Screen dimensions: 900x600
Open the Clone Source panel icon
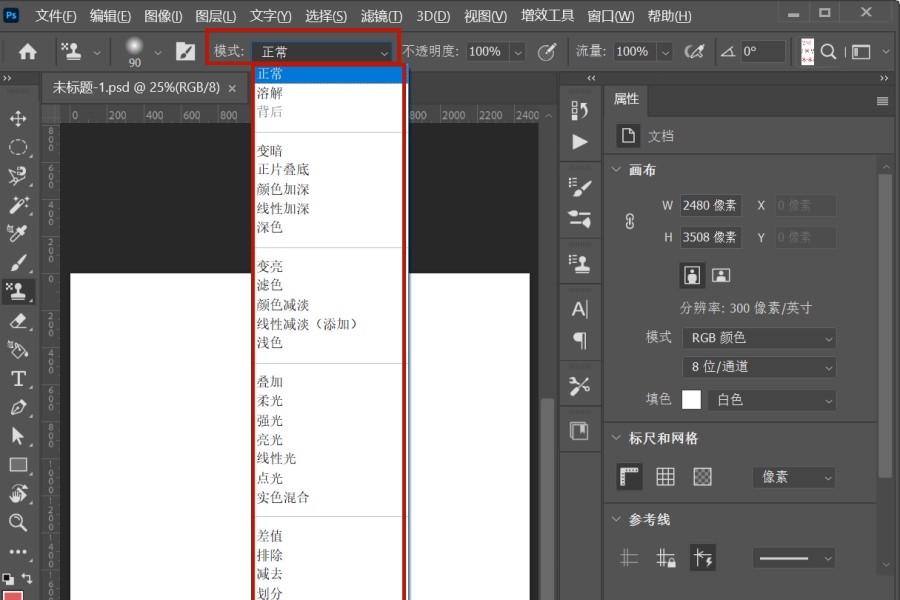point(580,264)
